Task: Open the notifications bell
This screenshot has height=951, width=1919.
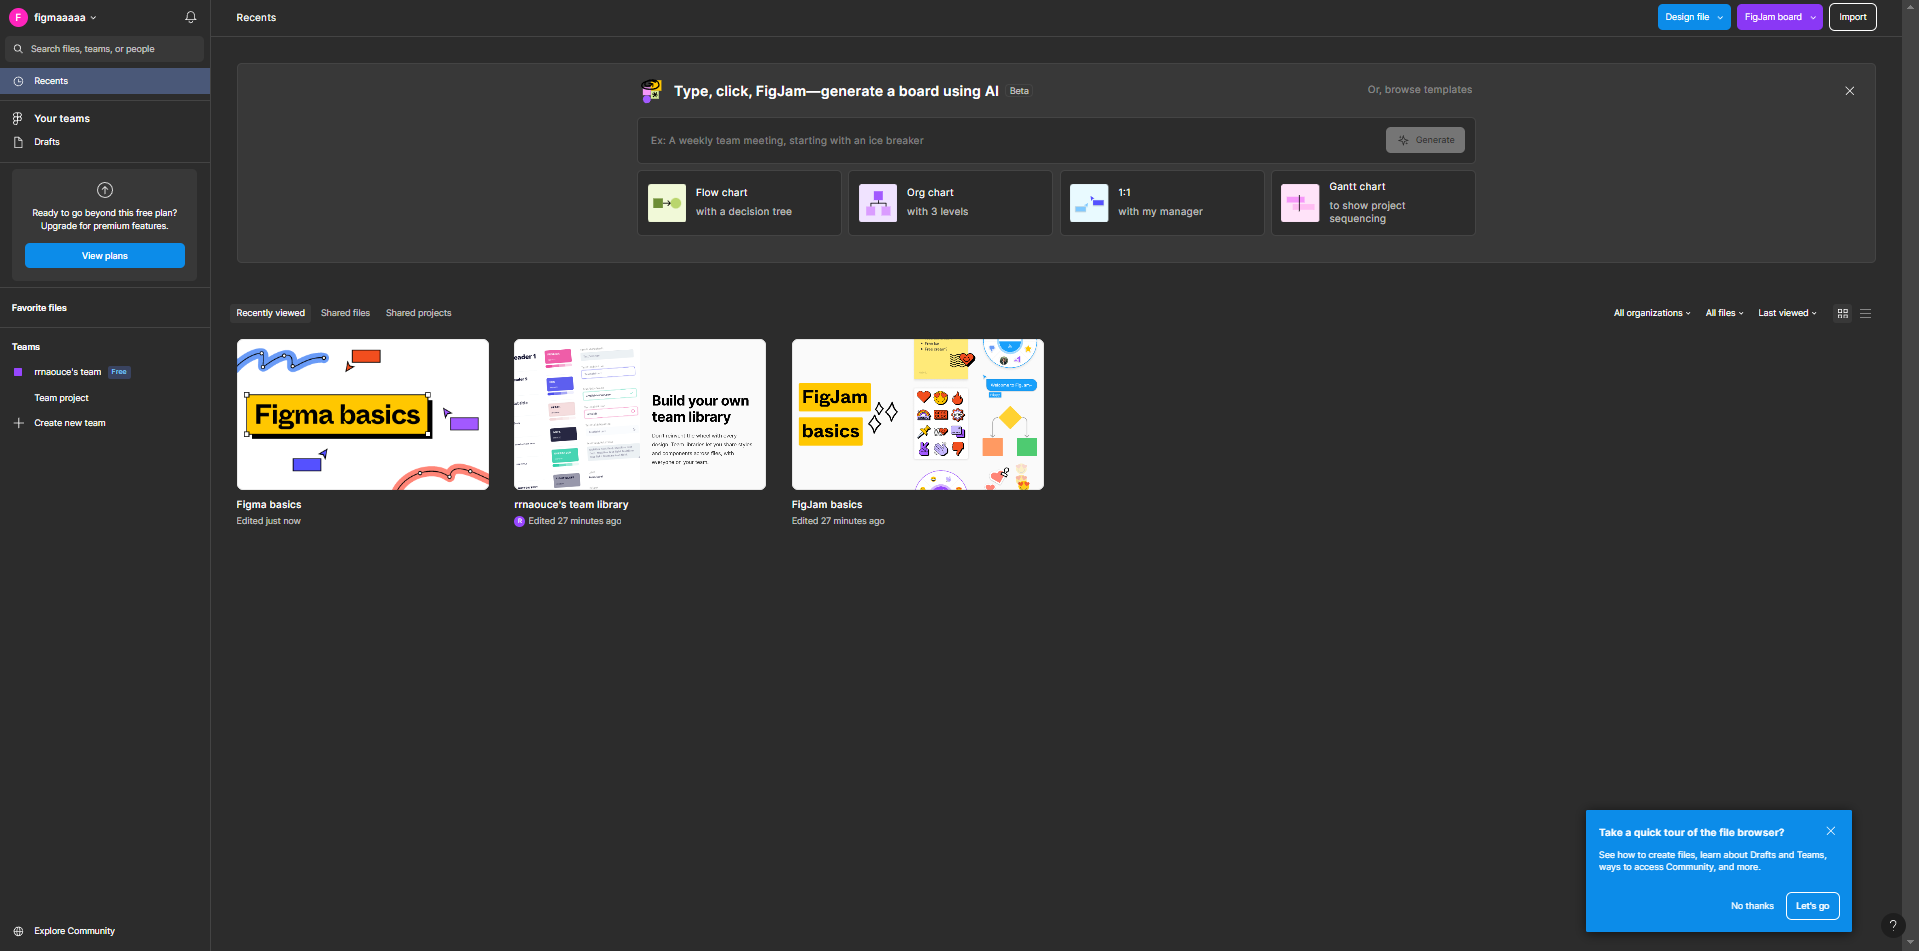Action: pos(190,17)
